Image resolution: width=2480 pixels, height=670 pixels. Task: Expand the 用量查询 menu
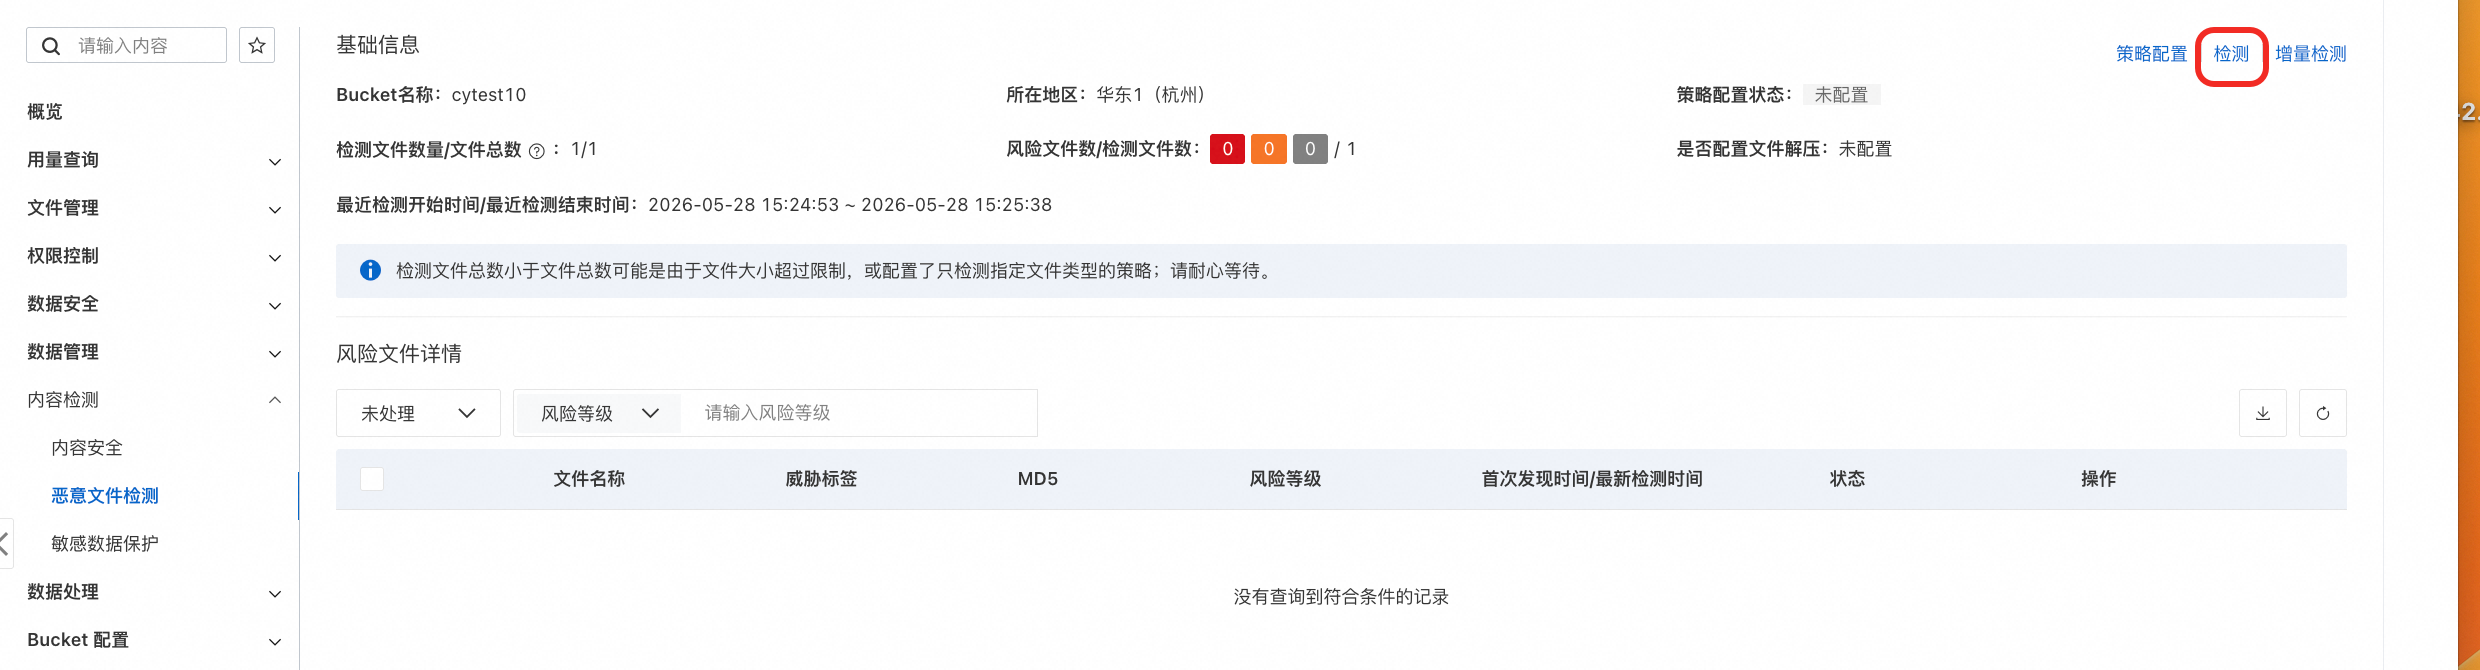tap(154, 160)
